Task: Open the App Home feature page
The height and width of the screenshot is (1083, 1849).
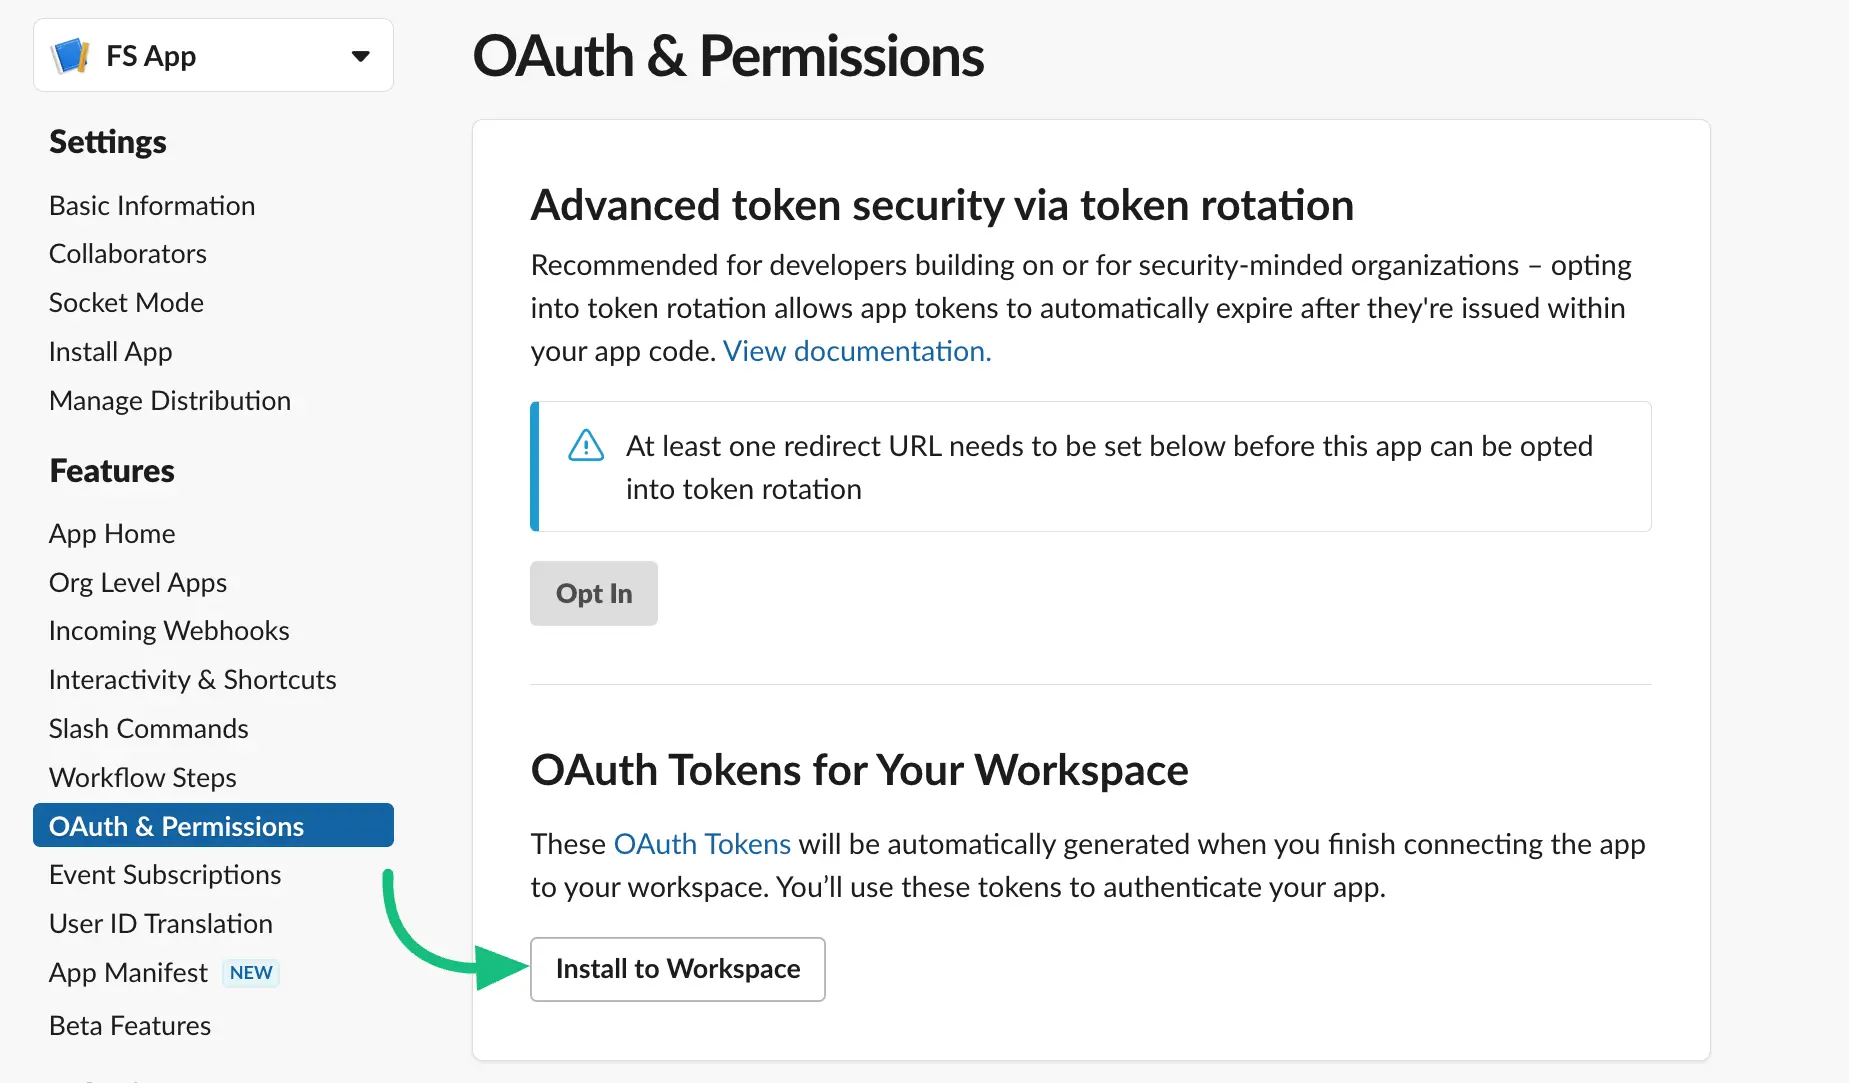Action: tap(112, 533)
